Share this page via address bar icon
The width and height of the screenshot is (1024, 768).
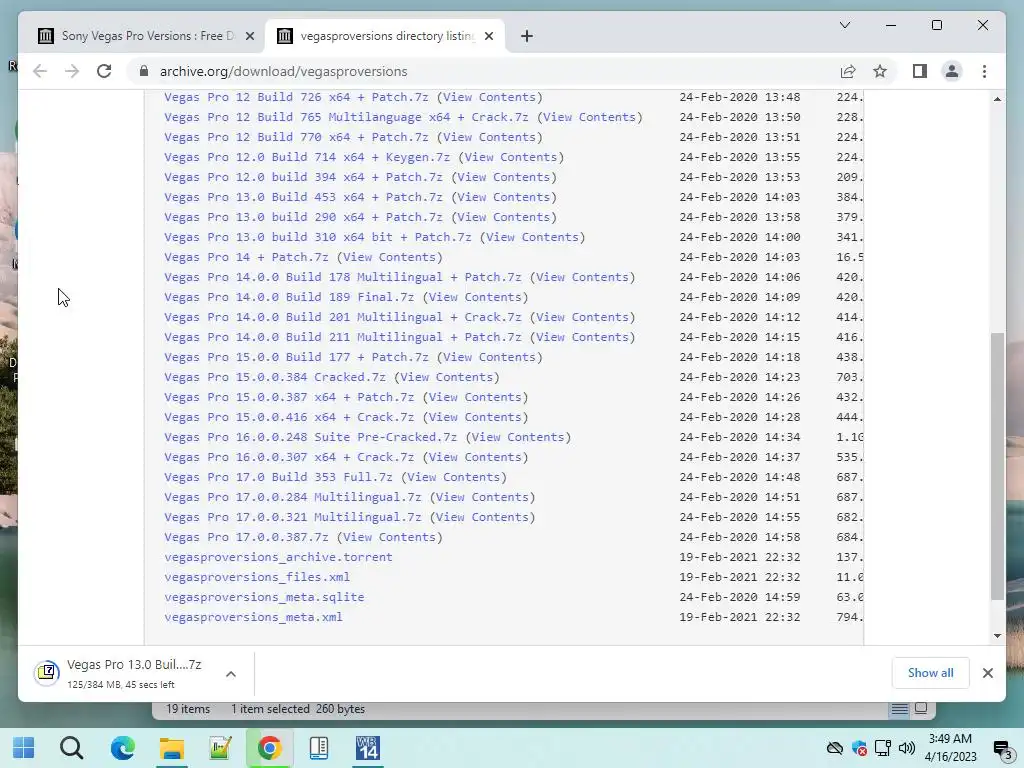tap(848, 71)
